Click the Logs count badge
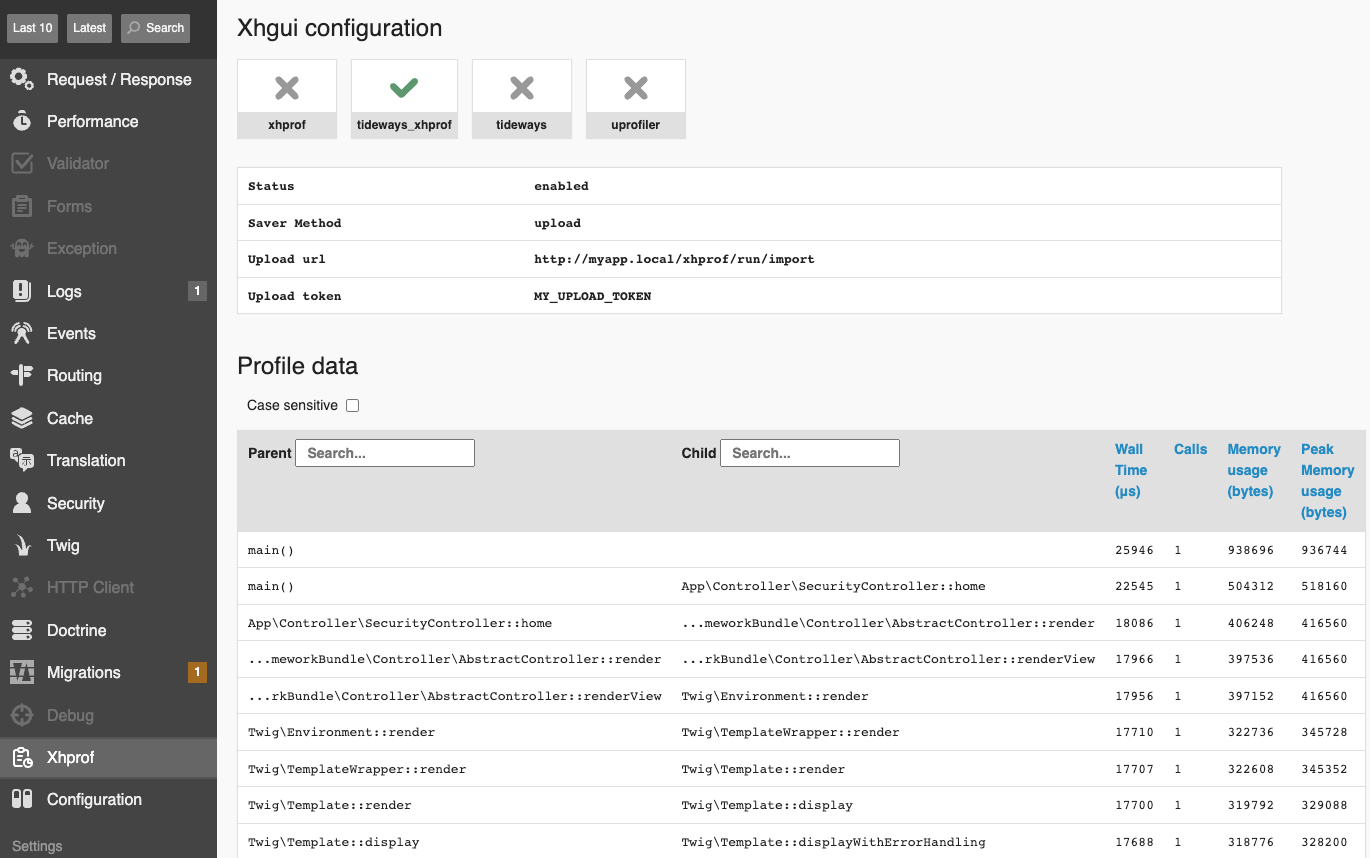This screenshot has width=1370, height=858. tap(197, 291)
